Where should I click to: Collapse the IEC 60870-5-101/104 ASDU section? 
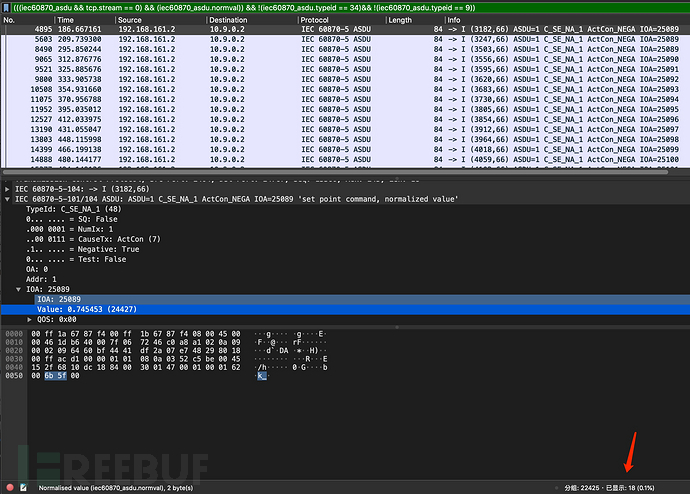(9, 199)
